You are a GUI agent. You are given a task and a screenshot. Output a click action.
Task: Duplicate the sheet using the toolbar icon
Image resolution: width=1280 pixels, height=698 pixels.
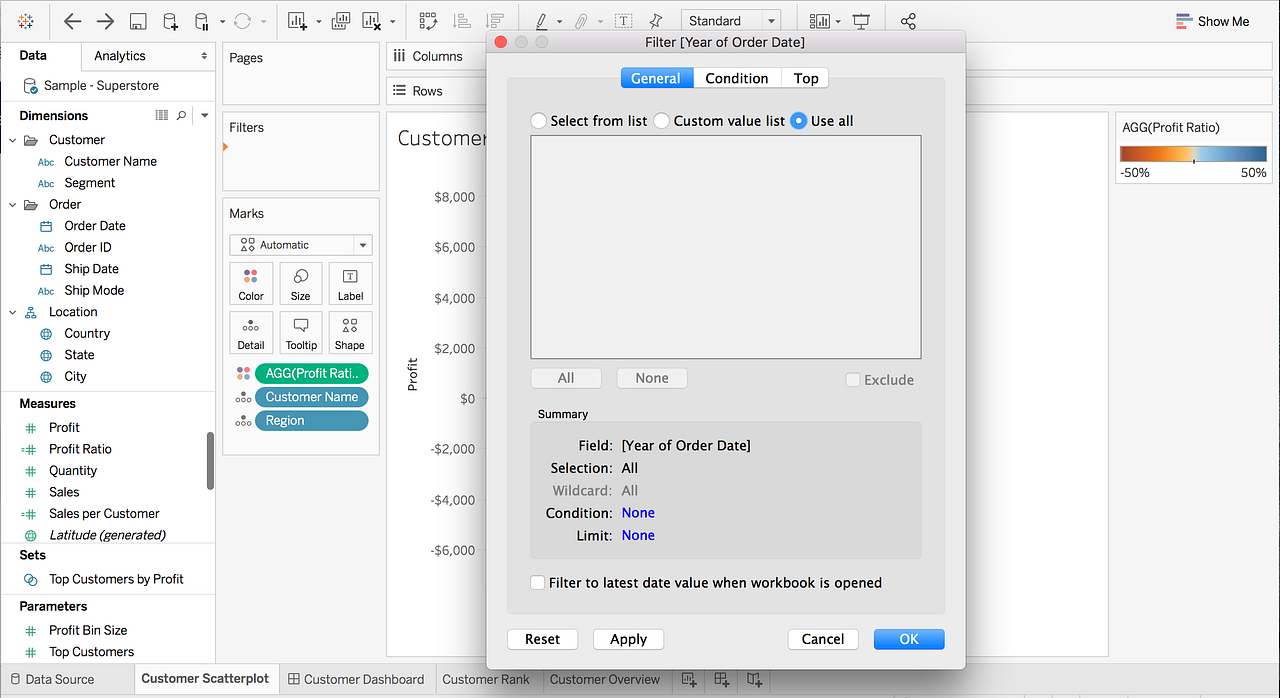coord(340,21)
